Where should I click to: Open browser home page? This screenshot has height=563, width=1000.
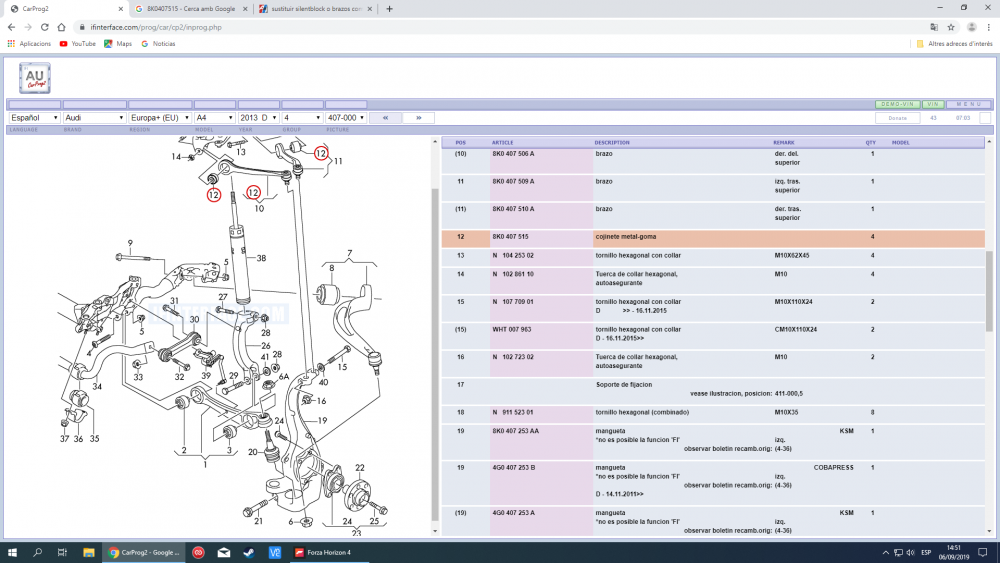pos(61,27)
